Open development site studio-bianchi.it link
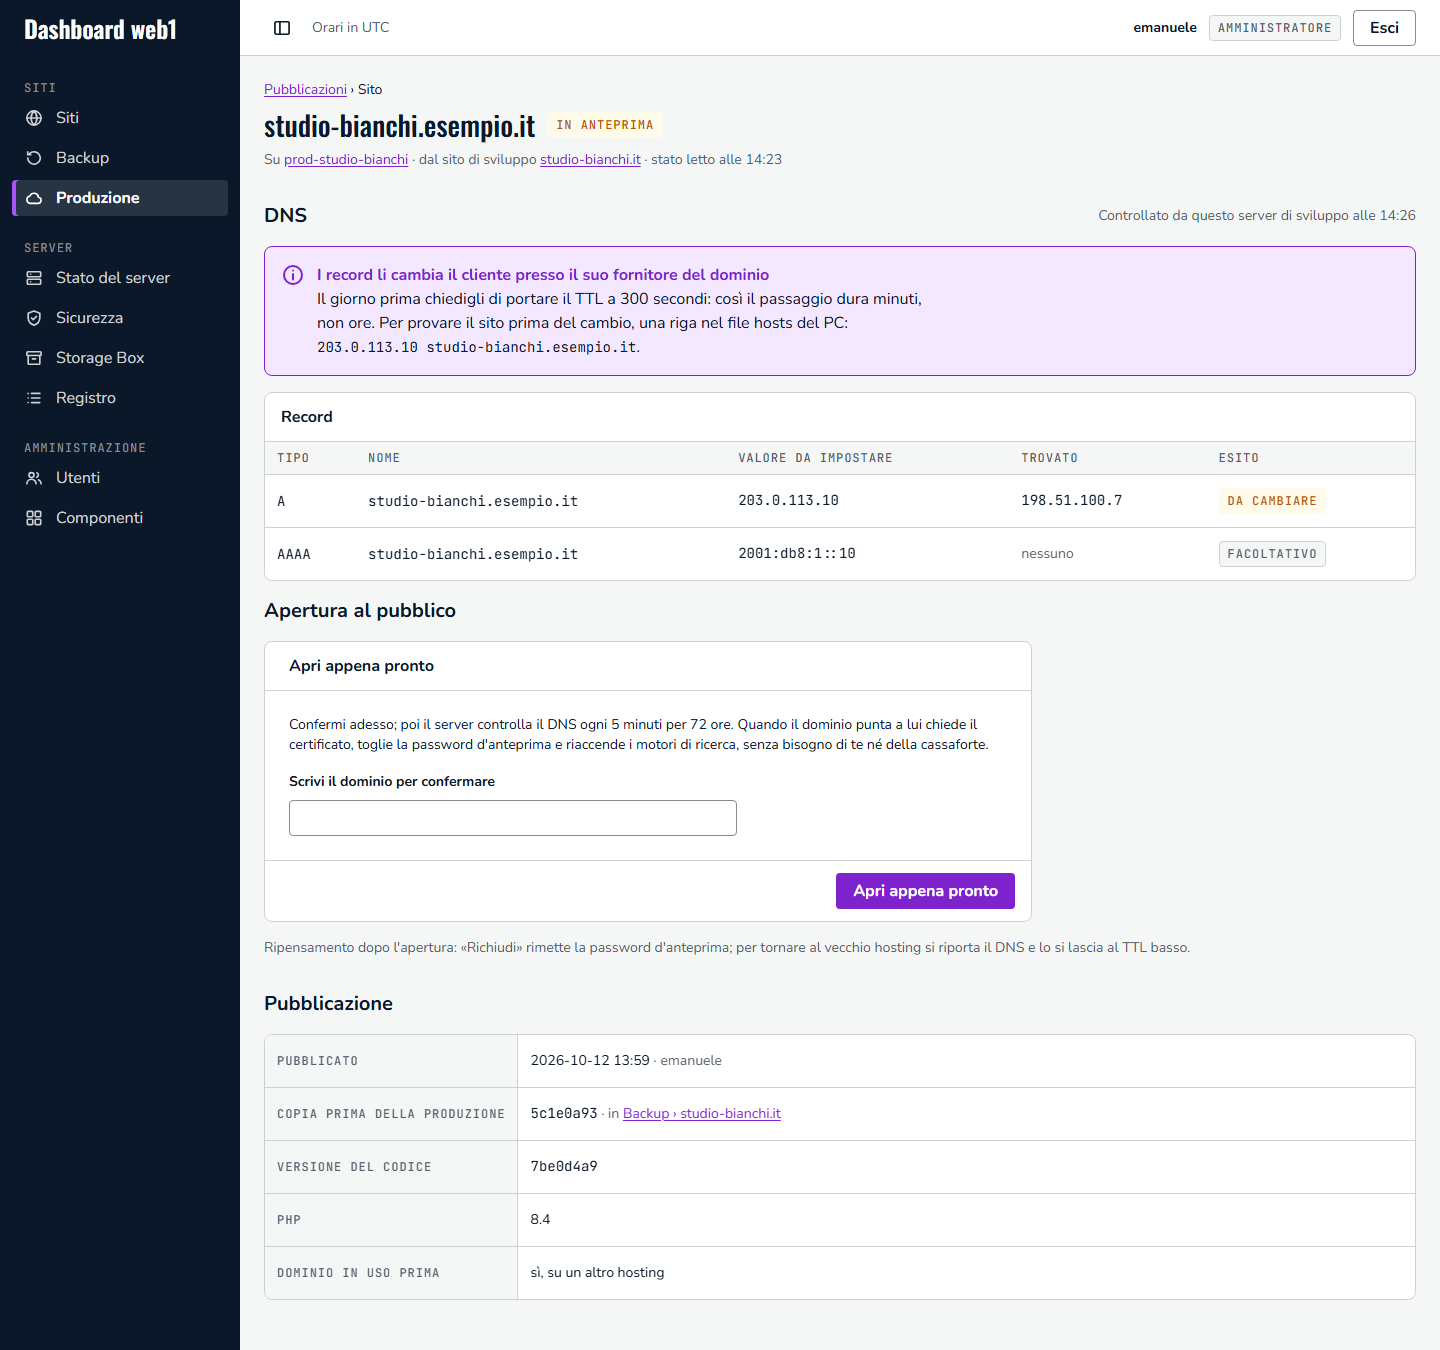Viewport: 1440px width, 1350px height. click(590, 159)
